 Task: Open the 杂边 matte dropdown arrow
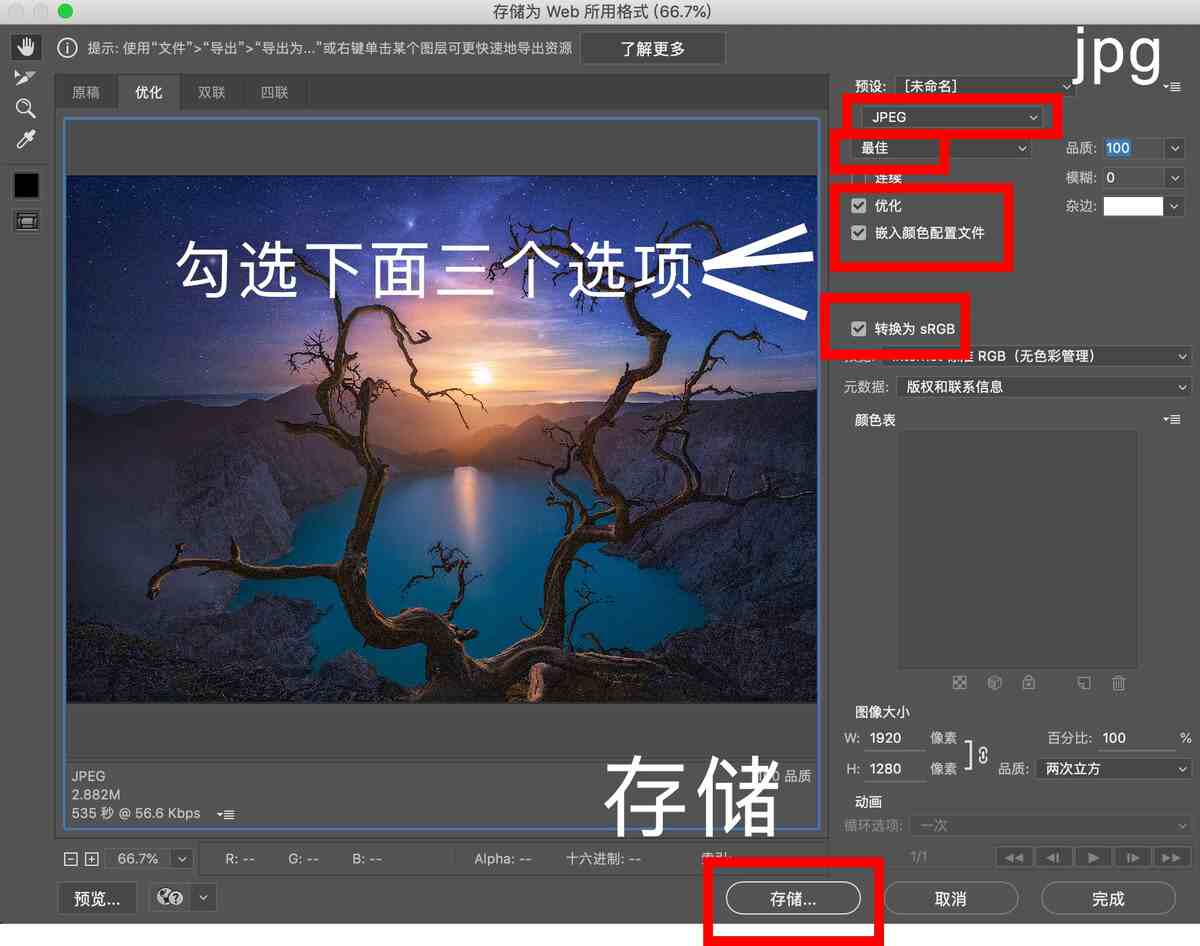[1175, 206]
